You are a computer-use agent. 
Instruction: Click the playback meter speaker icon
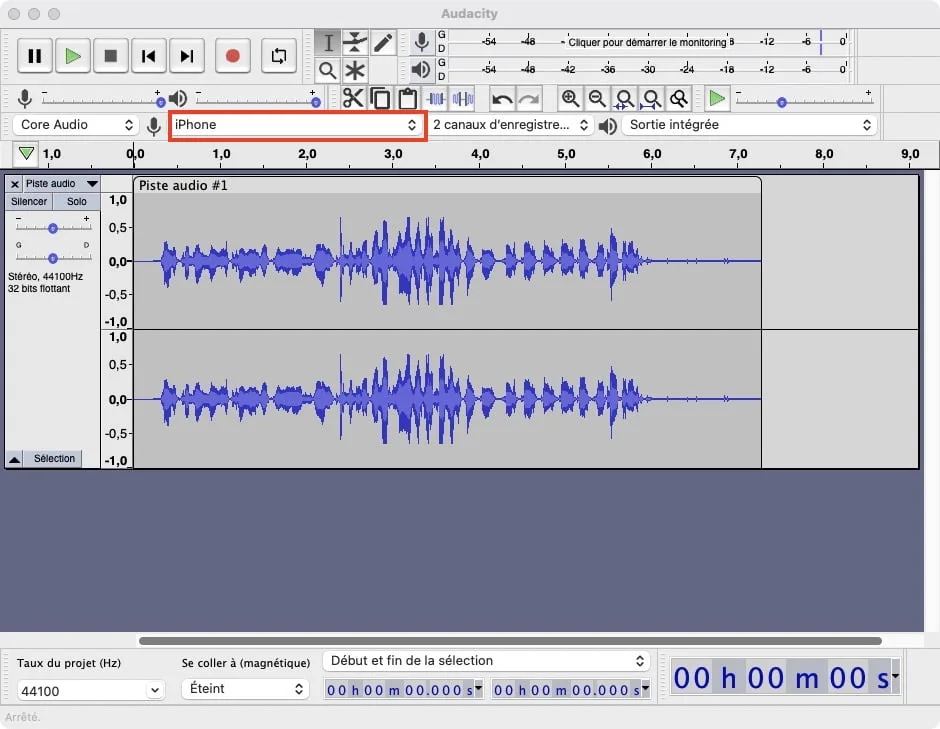421,70
